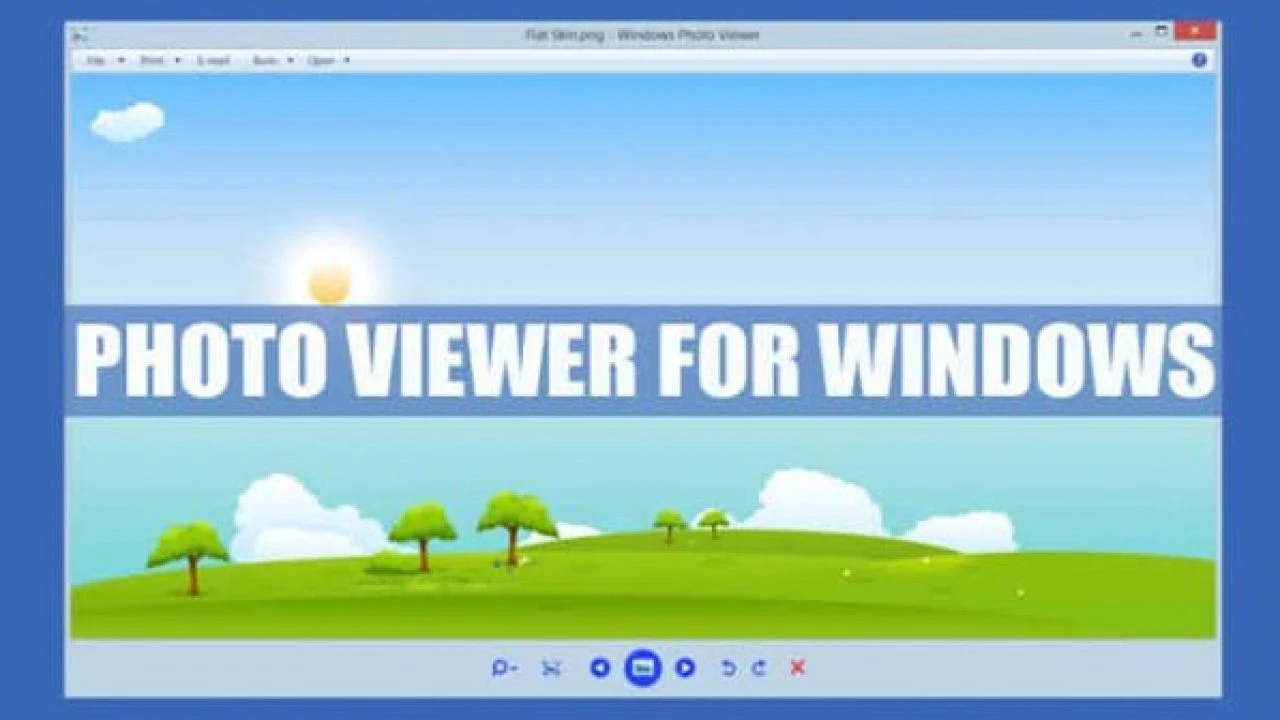
Task: Click the Photo Viewer title bar app icon
Action: click(x=80, y=35)
